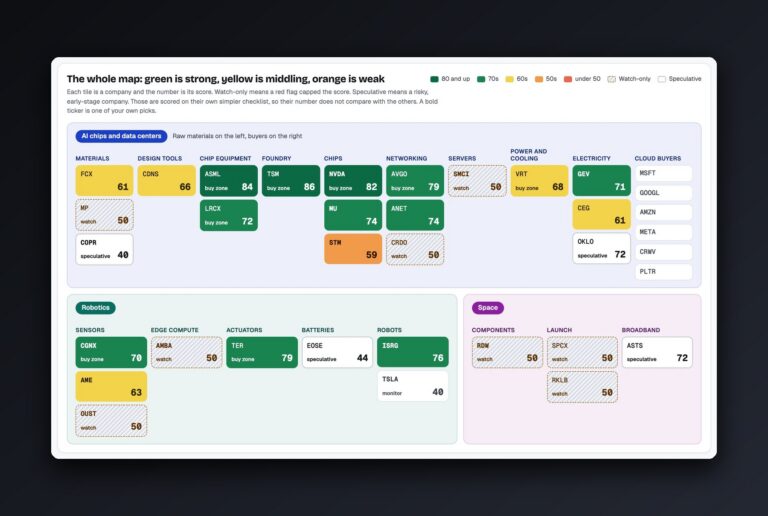Image resolution: width=768 pixels, height=516 pixels.
Task: Click the orange STM tile
Action: 353,249
